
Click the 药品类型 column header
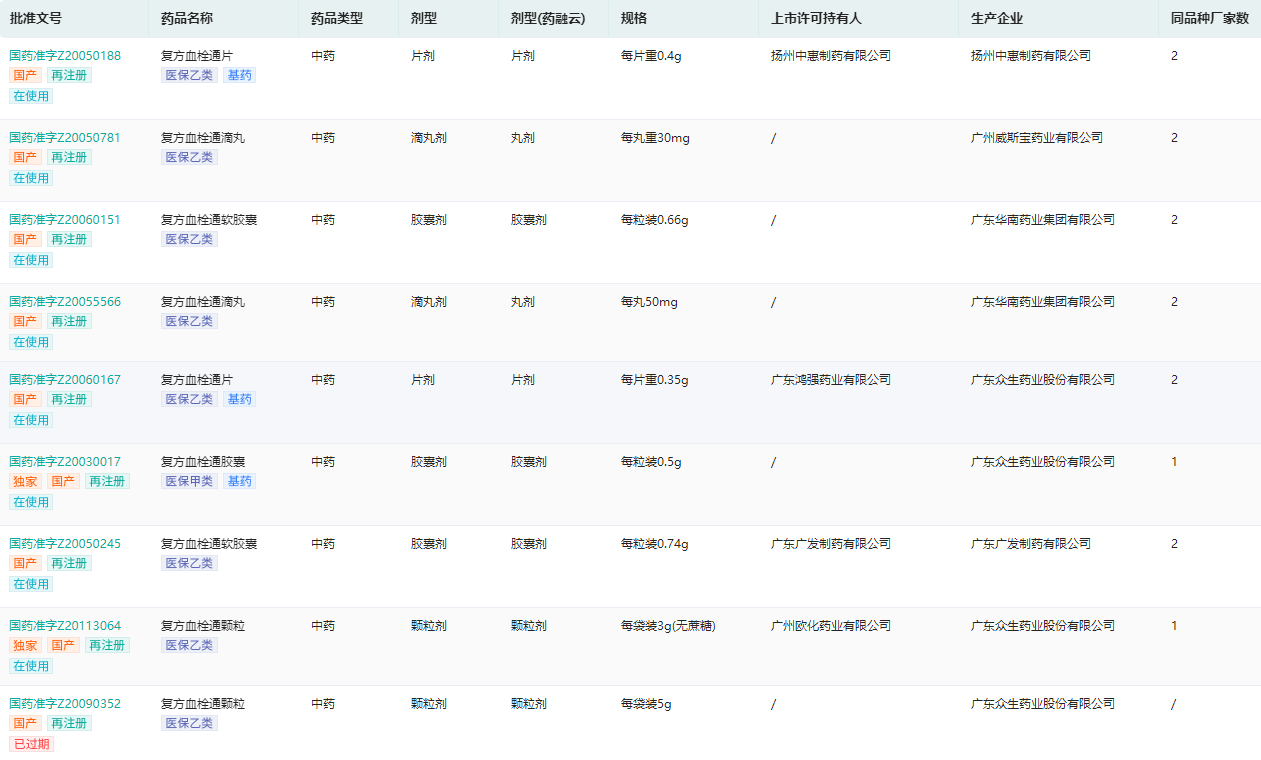tap(337, 18)
